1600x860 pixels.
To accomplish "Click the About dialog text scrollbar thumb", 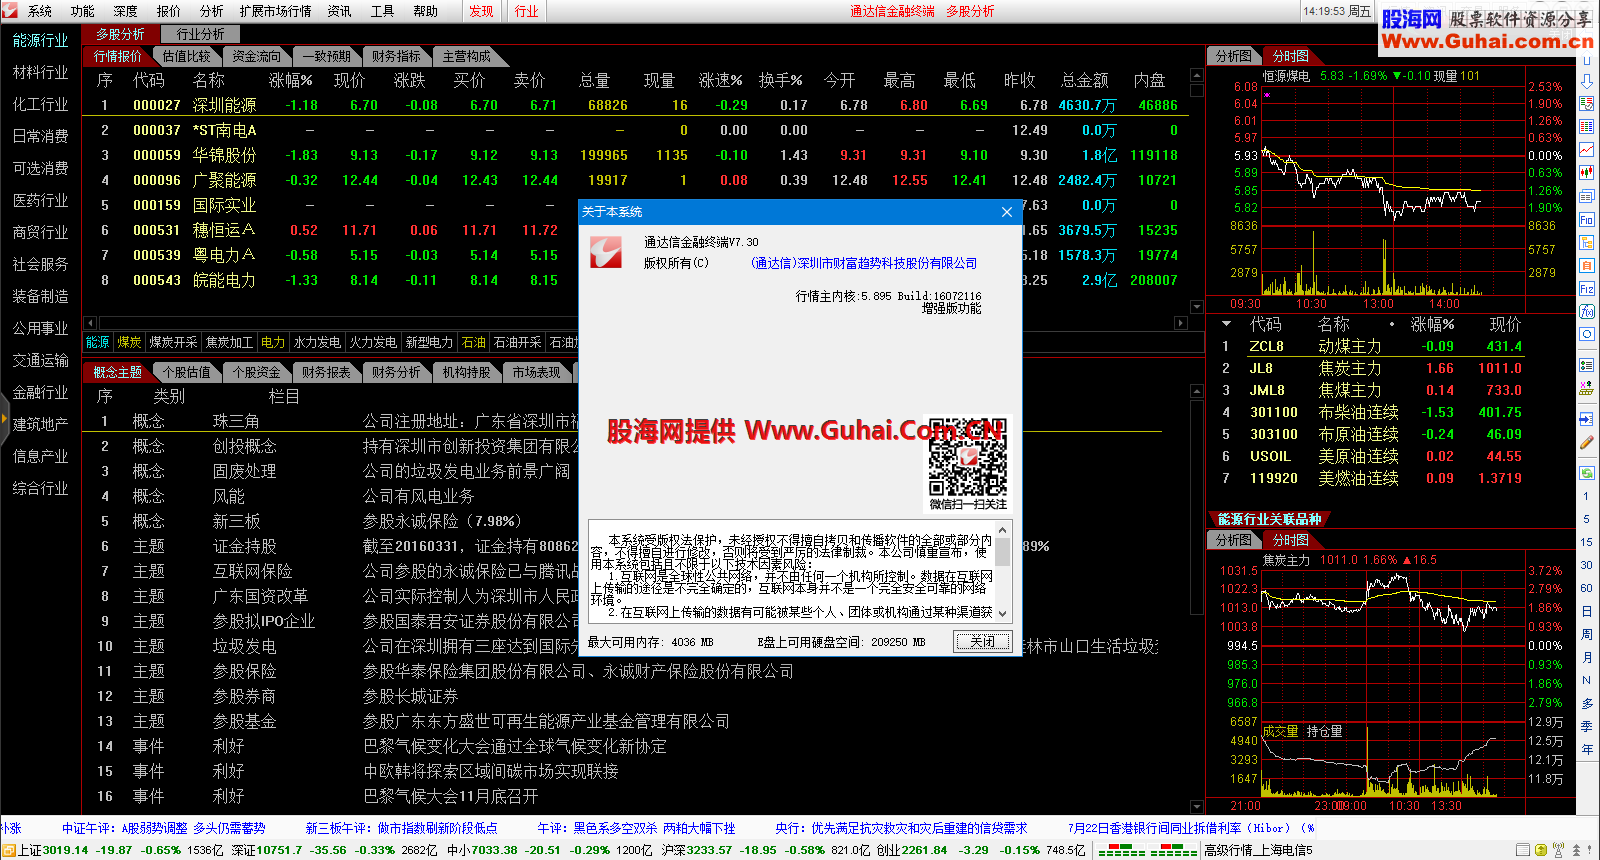I will pyautogui.click(x=1003, y=552).
